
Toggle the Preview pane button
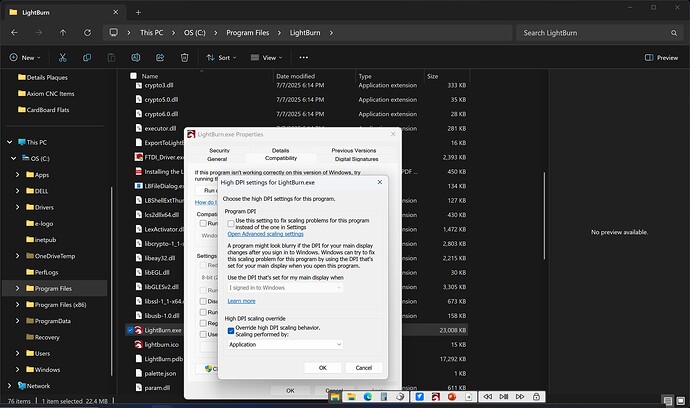pos(661,58)
